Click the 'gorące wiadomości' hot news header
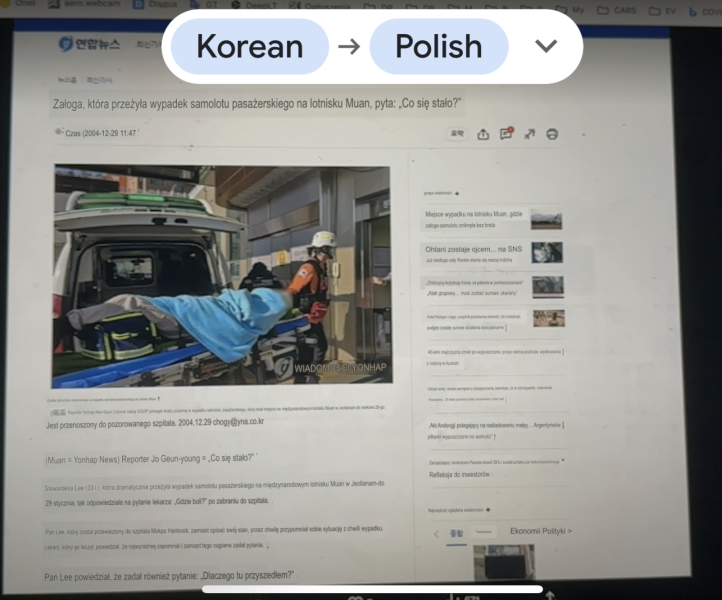722x600 pixels. pyautogui.click(x=441, y=193)
